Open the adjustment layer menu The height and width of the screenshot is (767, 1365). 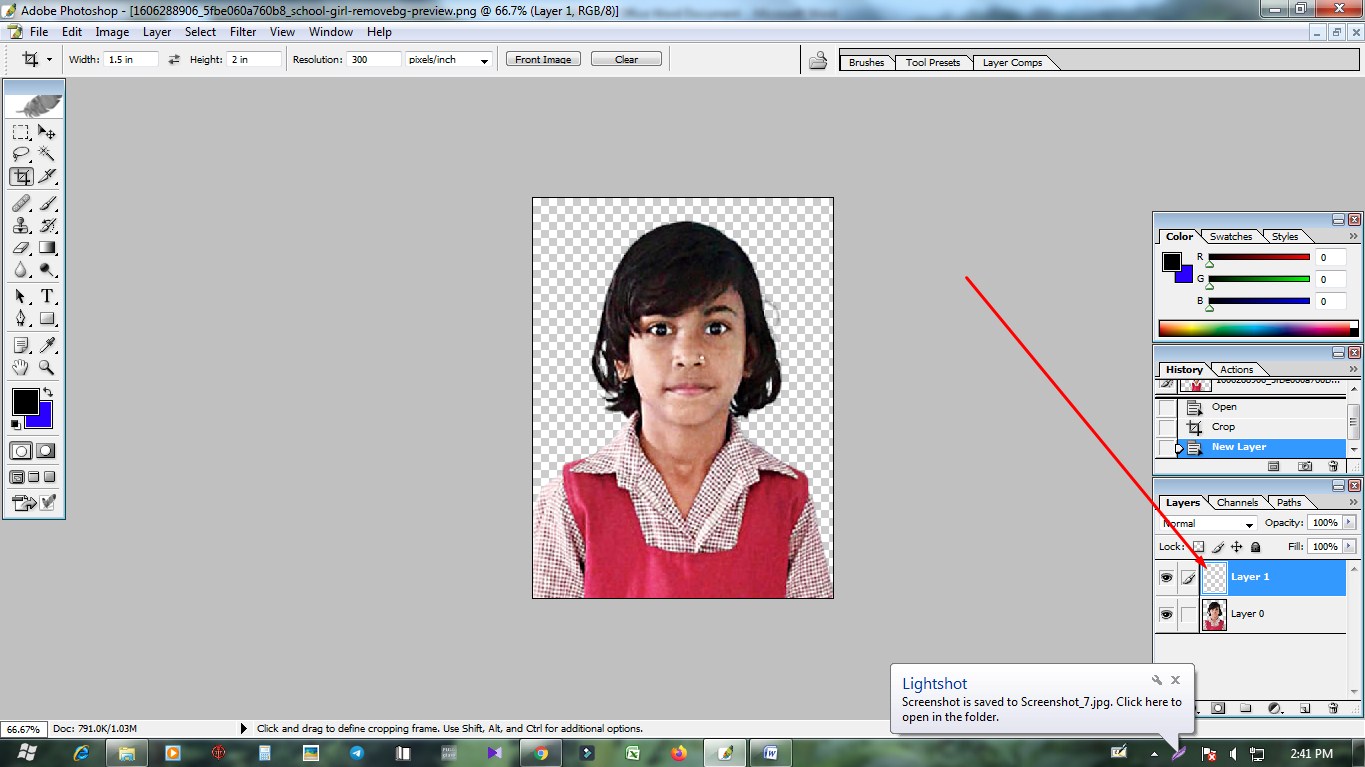(x=1275, y=708)
